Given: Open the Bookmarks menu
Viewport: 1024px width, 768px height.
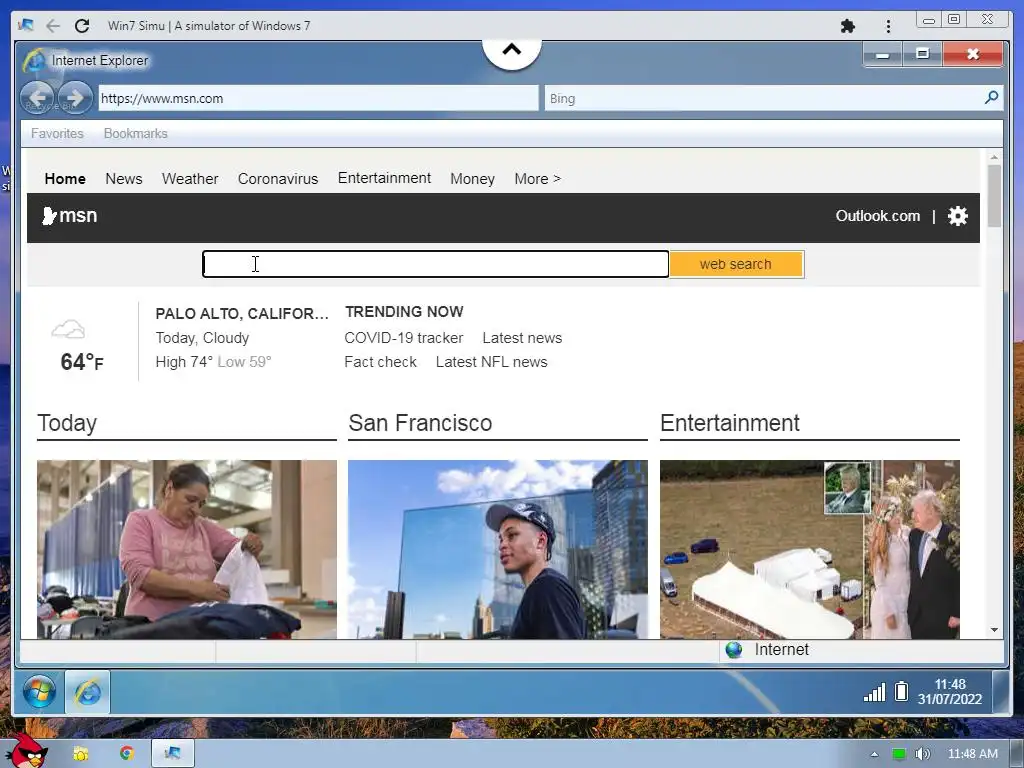Looking at the screenshot, I should click(x=136, y=133).
